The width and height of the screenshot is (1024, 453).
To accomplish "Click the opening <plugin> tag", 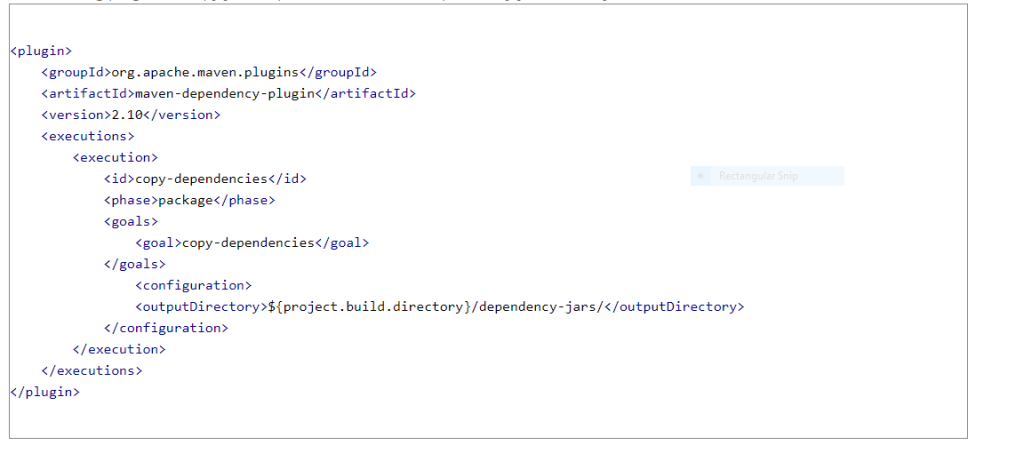I will 41,51.
